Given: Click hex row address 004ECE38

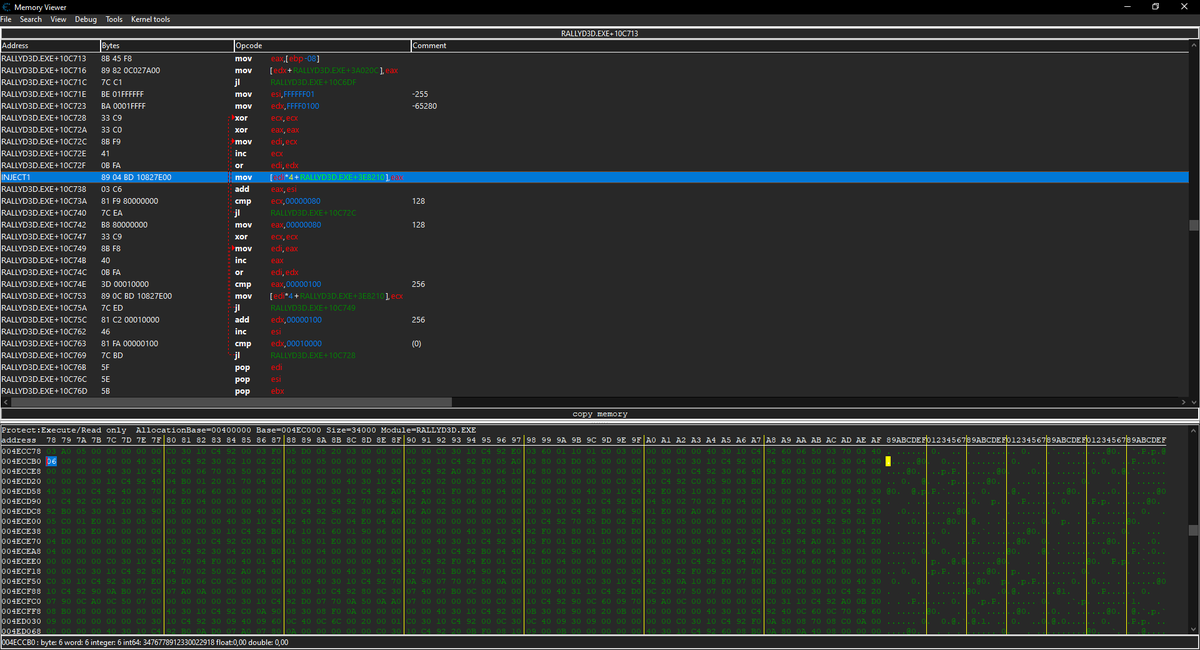Looking at the screenshot, I should (20, 531).
